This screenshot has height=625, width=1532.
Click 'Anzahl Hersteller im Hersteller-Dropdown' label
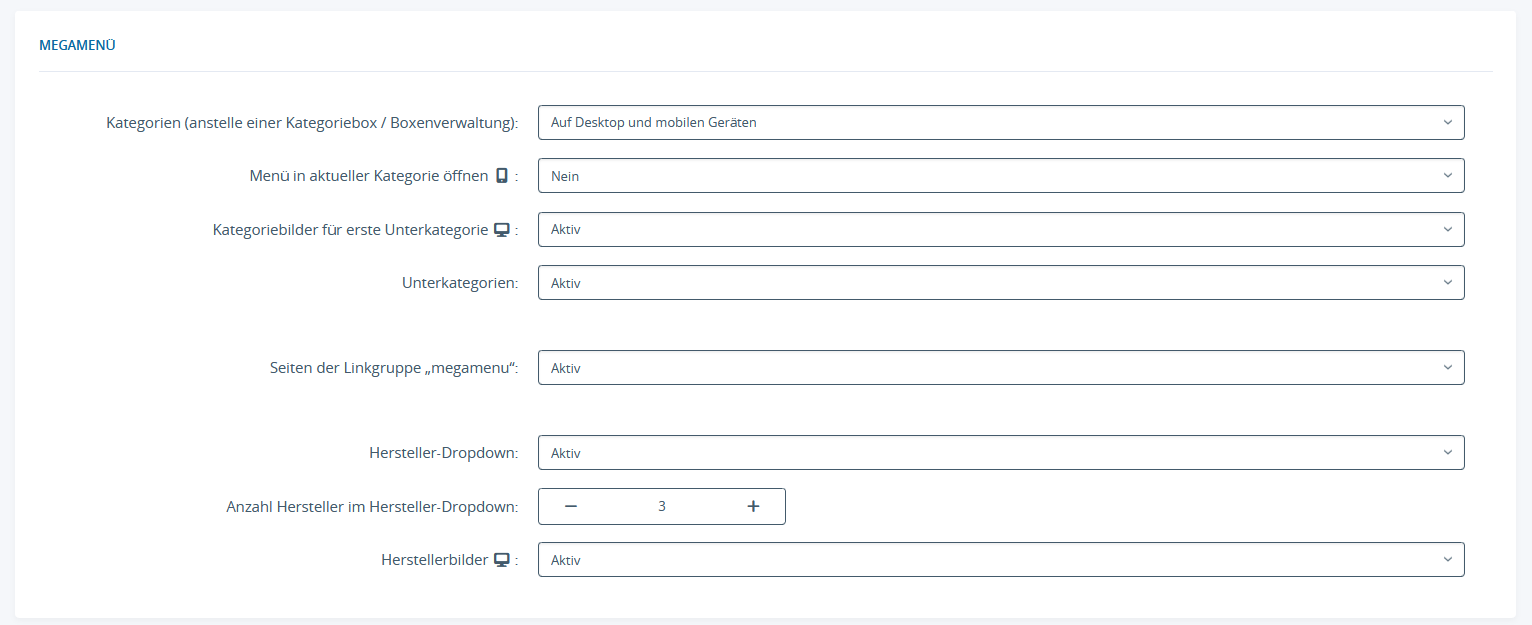point(372,507)
